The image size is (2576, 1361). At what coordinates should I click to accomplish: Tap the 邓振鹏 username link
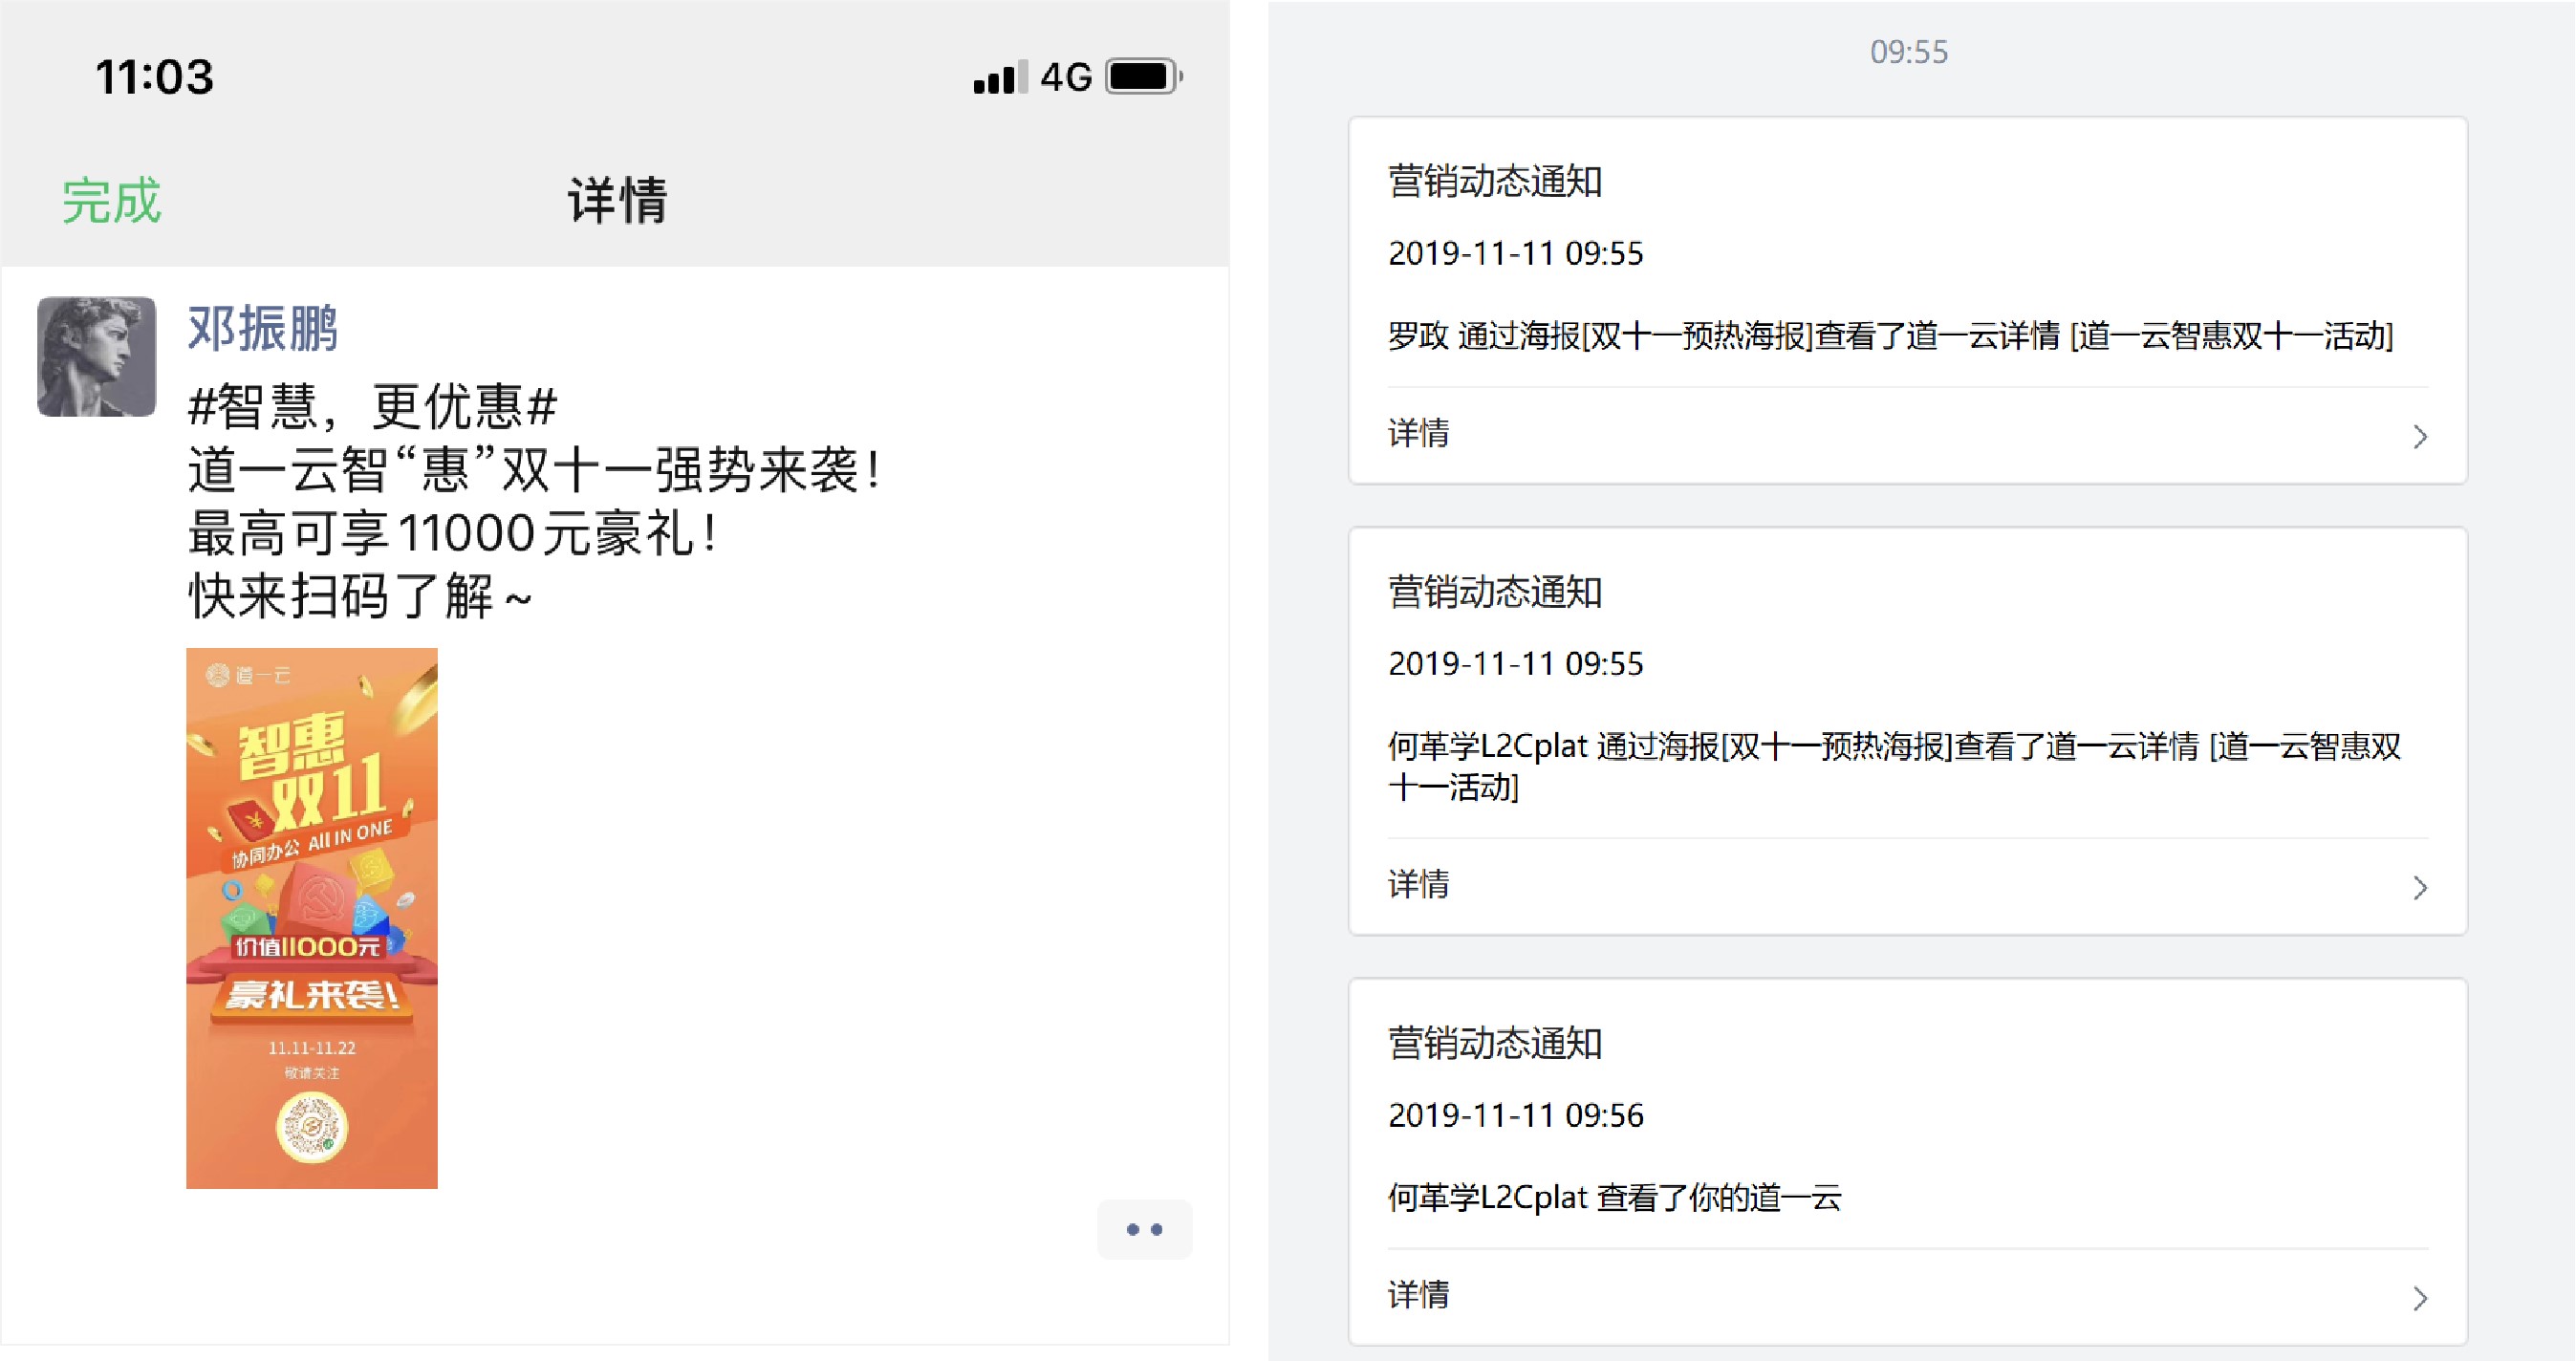click(x=263, y=328)
